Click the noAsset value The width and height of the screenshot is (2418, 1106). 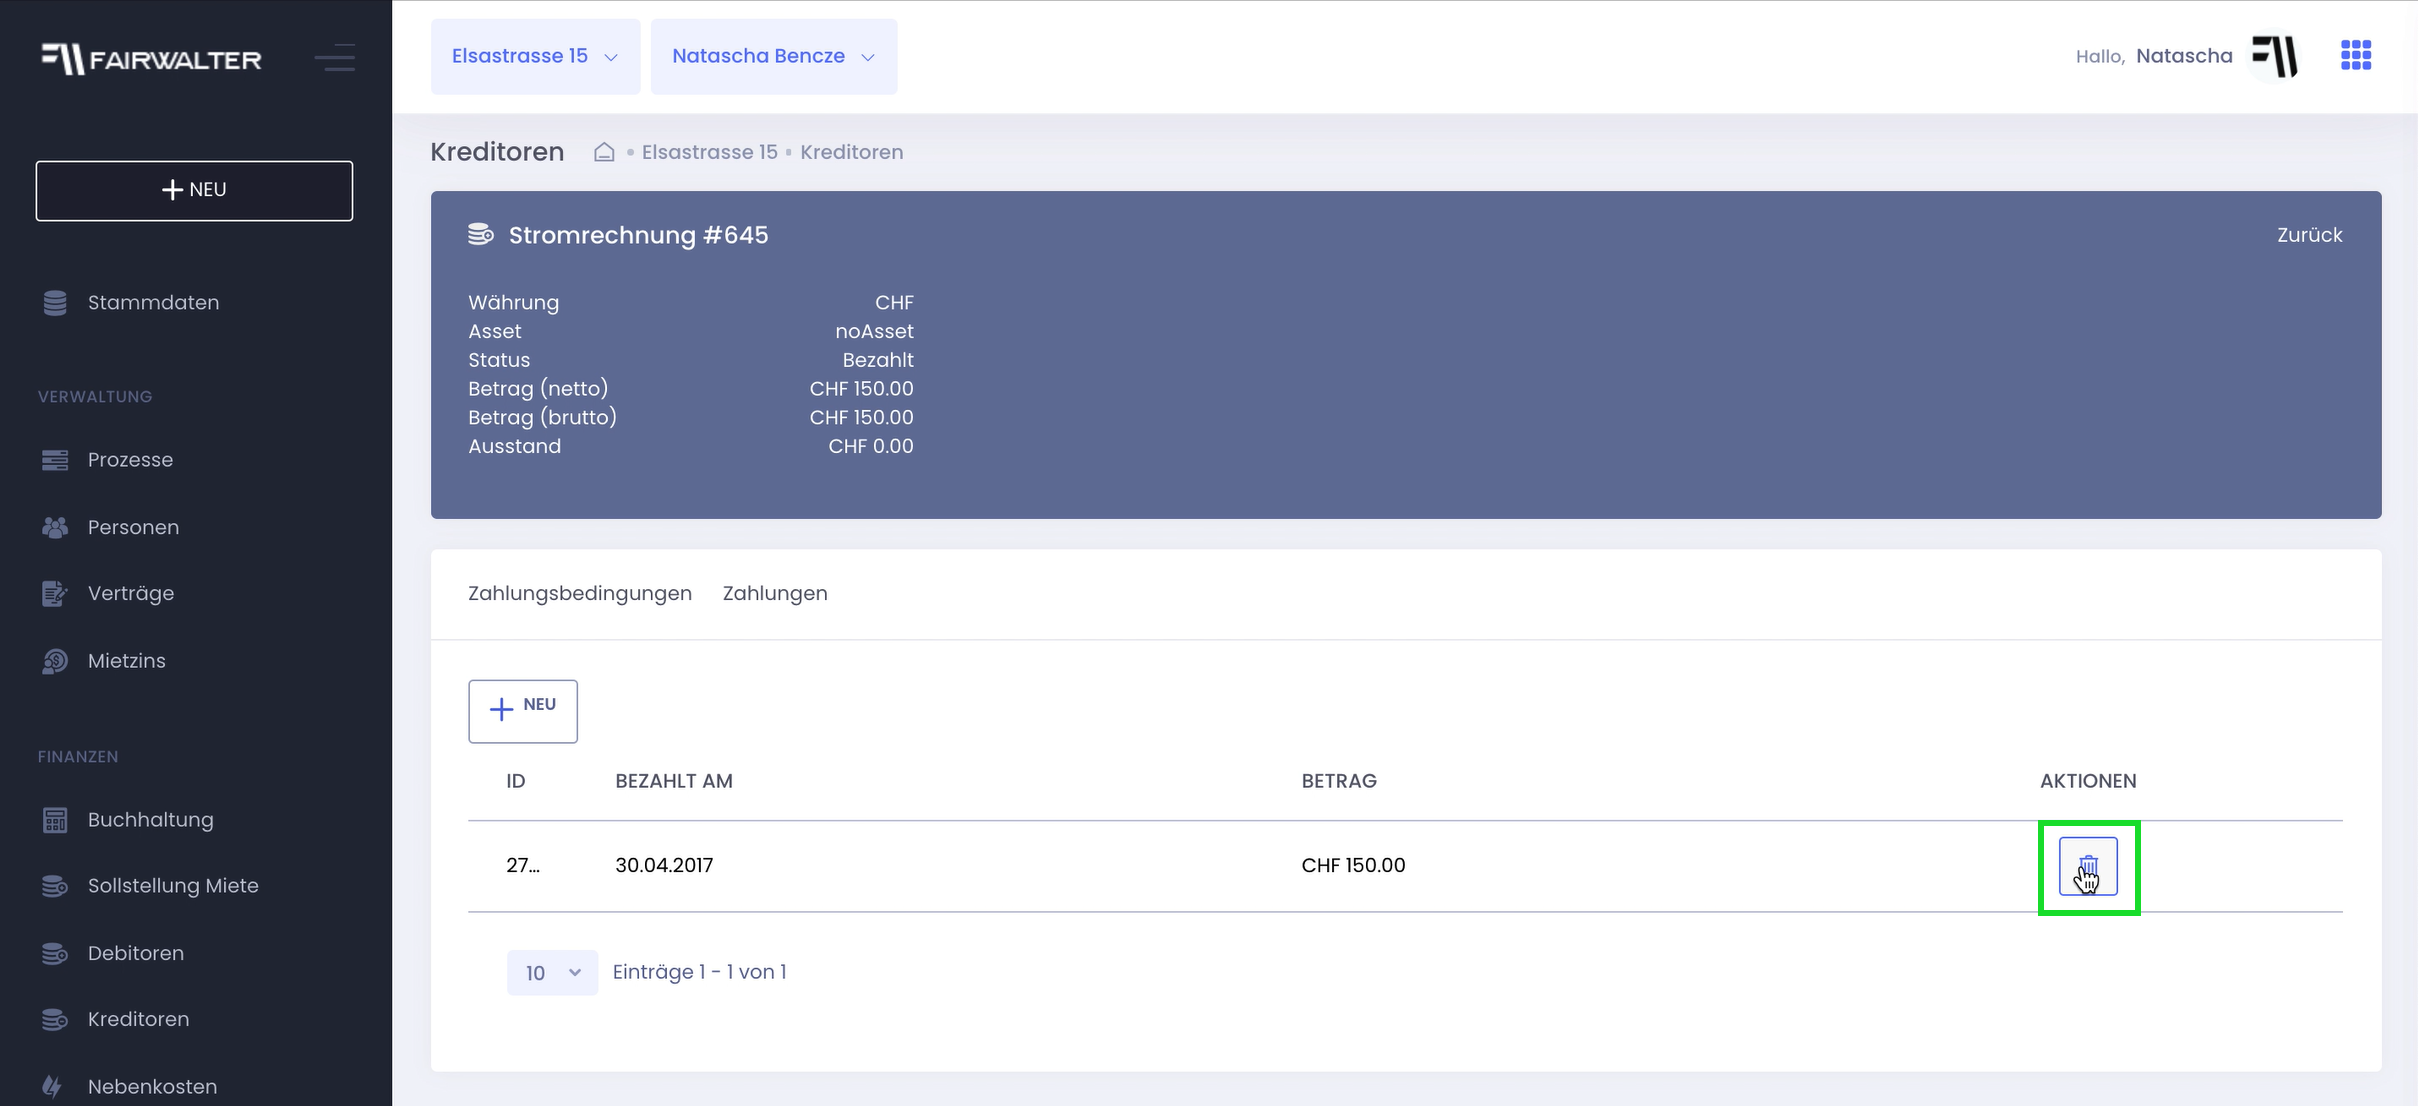874,331
